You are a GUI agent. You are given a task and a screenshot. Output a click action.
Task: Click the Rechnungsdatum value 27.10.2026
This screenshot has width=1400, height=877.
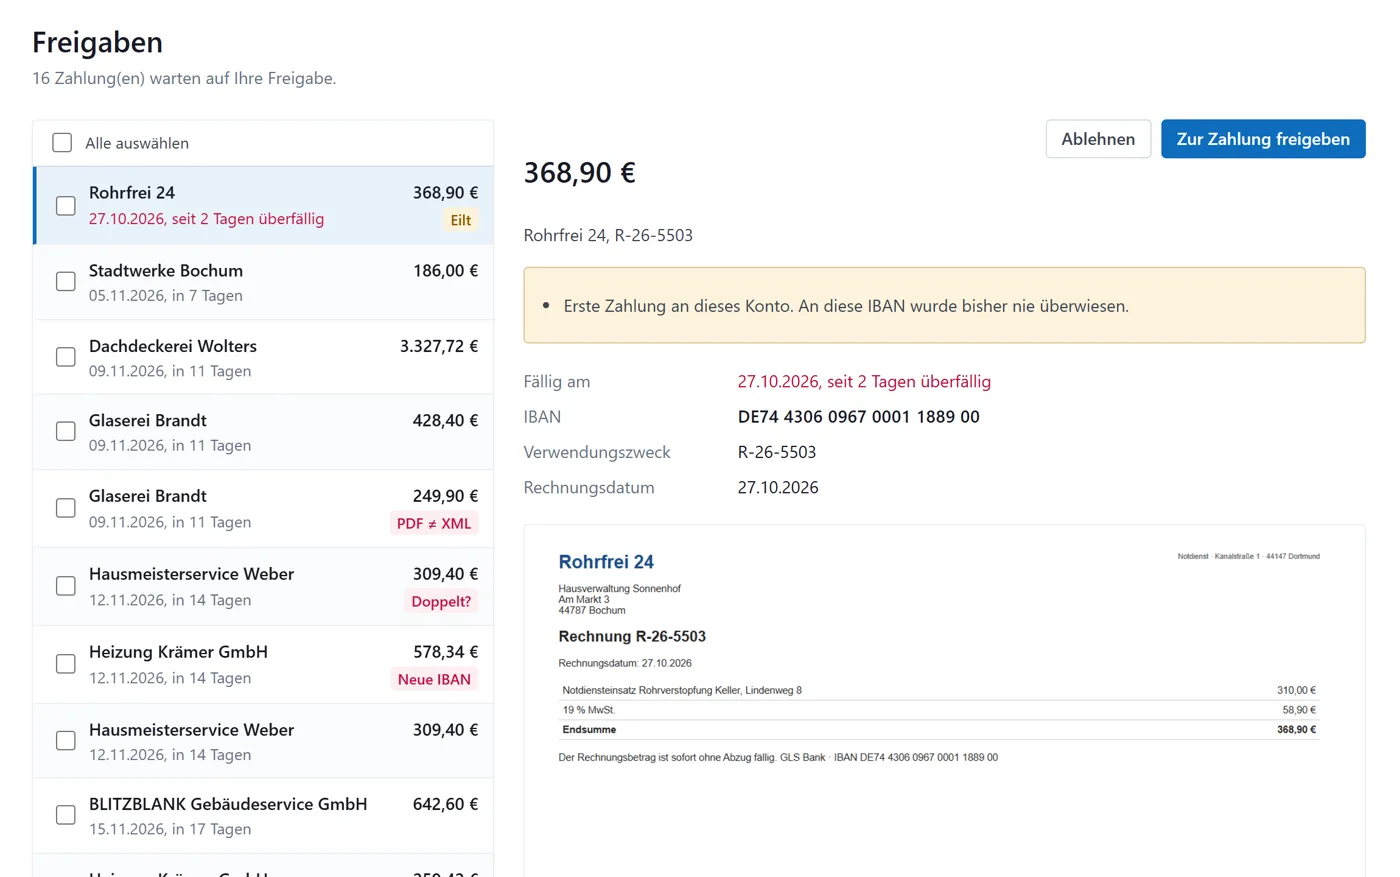778,488
